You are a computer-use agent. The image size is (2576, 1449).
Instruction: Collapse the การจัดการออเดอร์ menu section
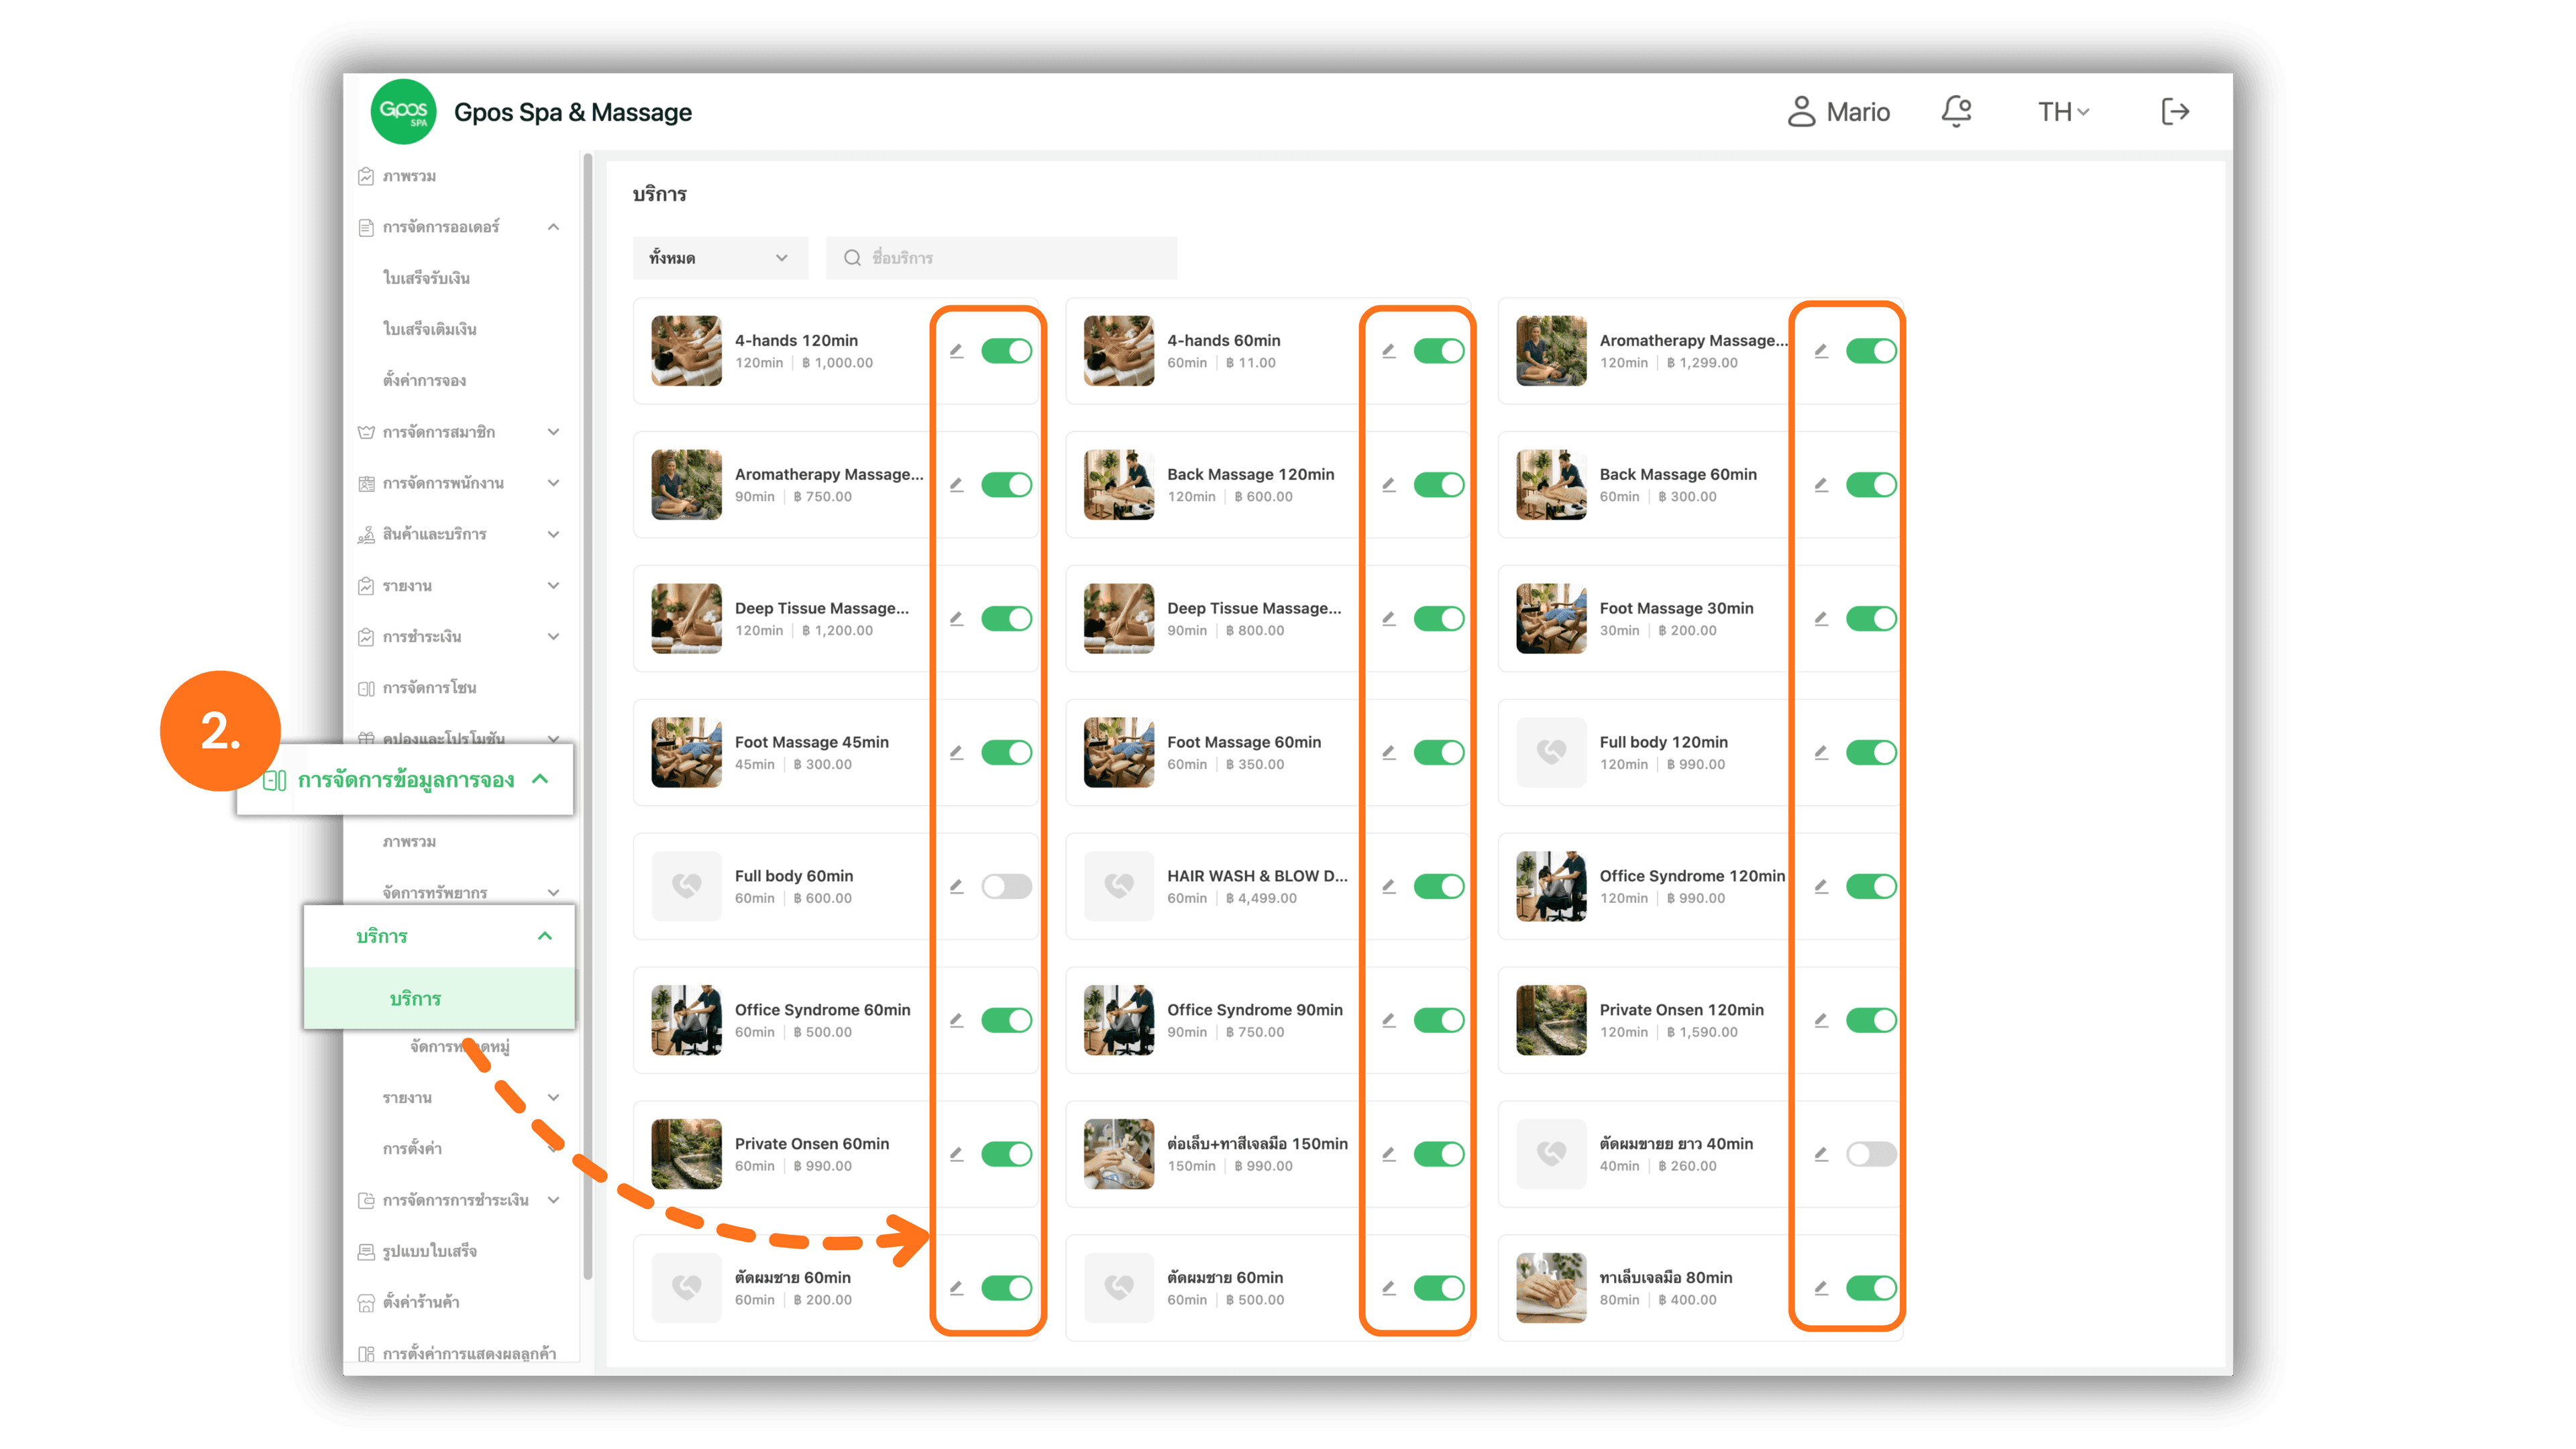coord(459,228)
